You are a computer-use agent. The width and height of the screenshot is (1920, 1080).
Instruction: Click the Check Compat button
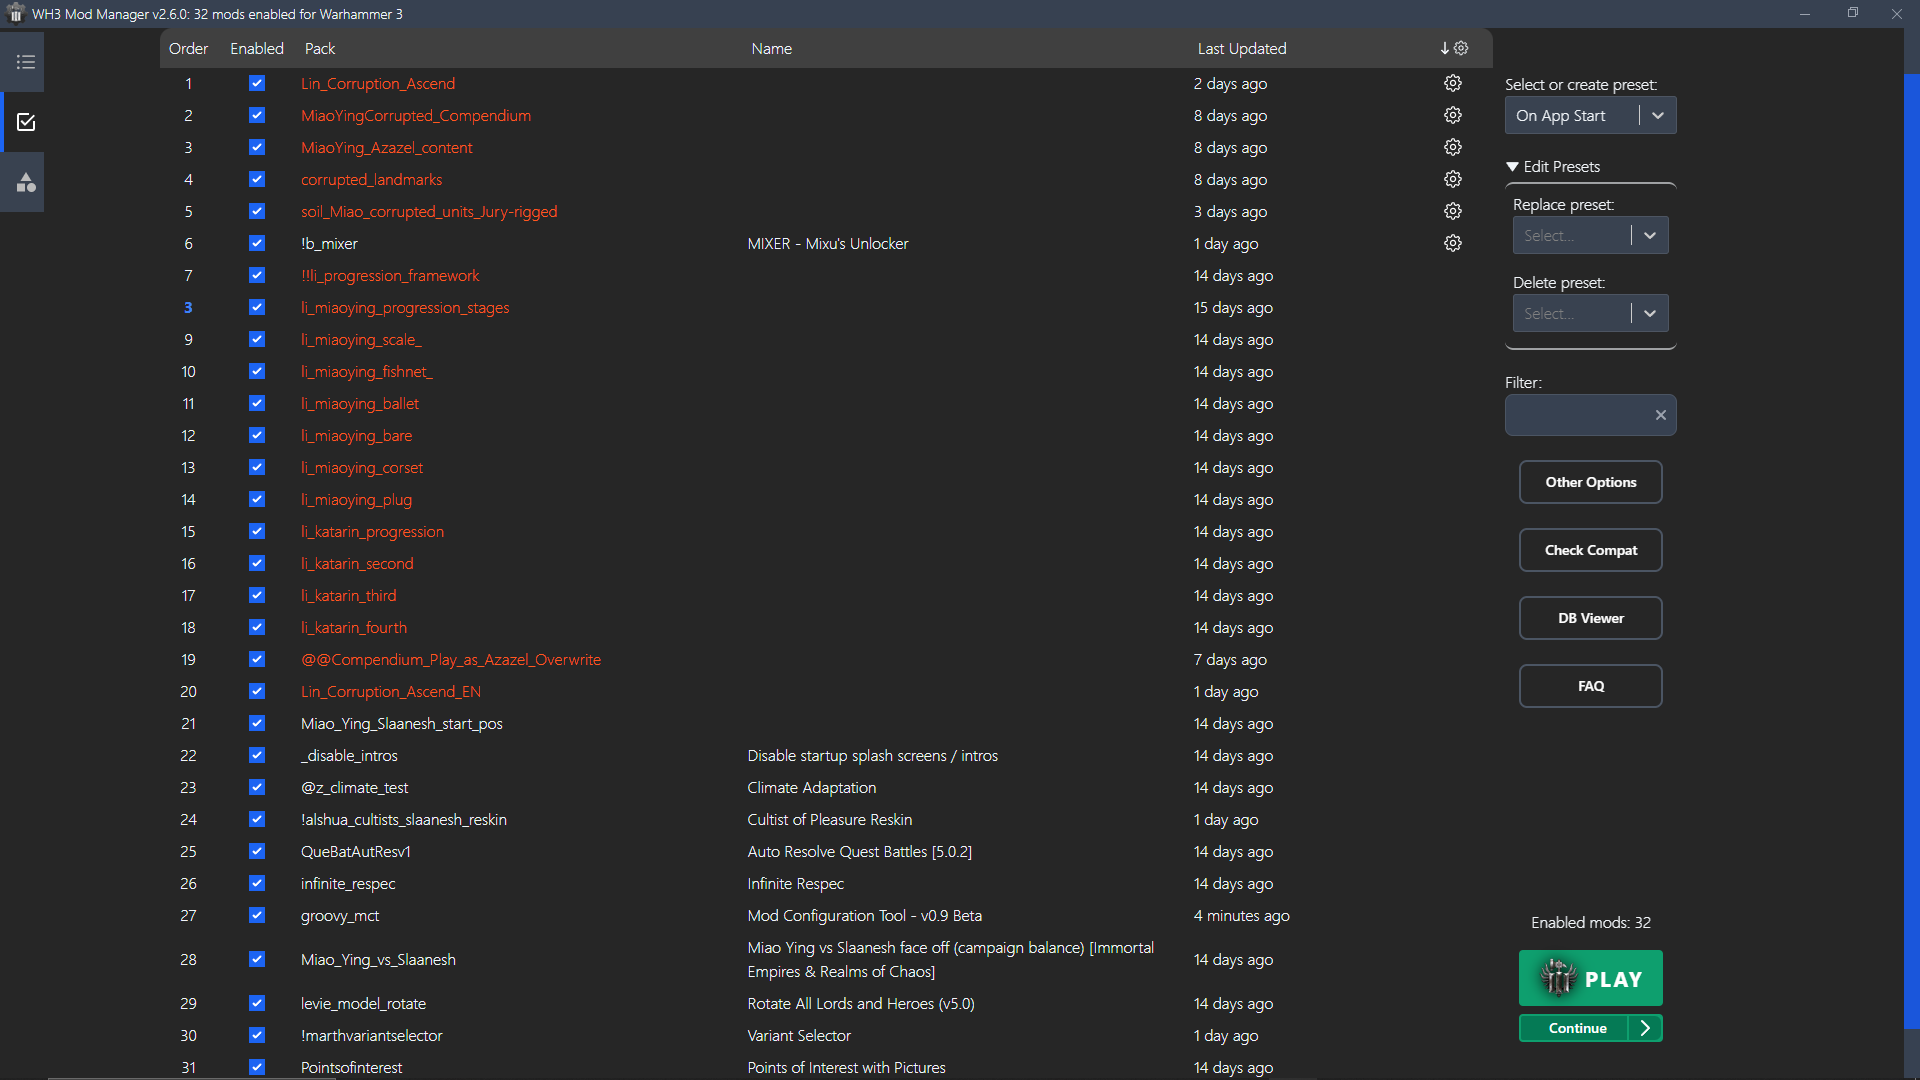(x=1590, y=550)
